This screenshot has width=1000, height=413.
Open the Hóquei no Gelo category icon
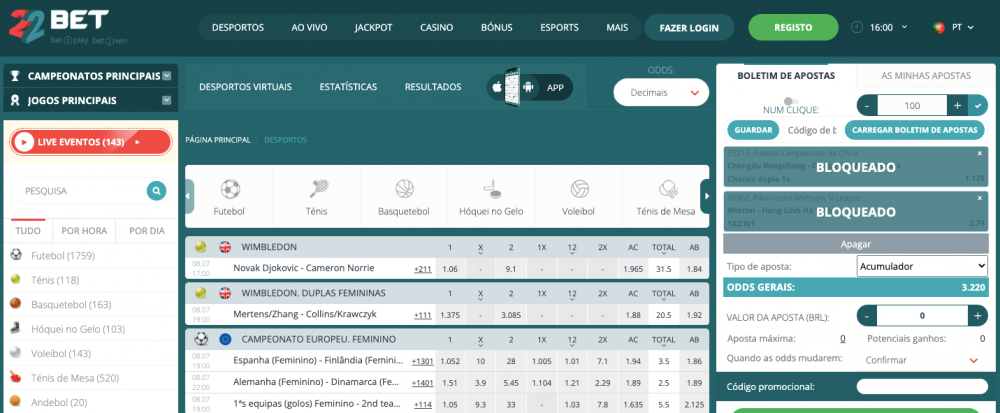(492, 189)
